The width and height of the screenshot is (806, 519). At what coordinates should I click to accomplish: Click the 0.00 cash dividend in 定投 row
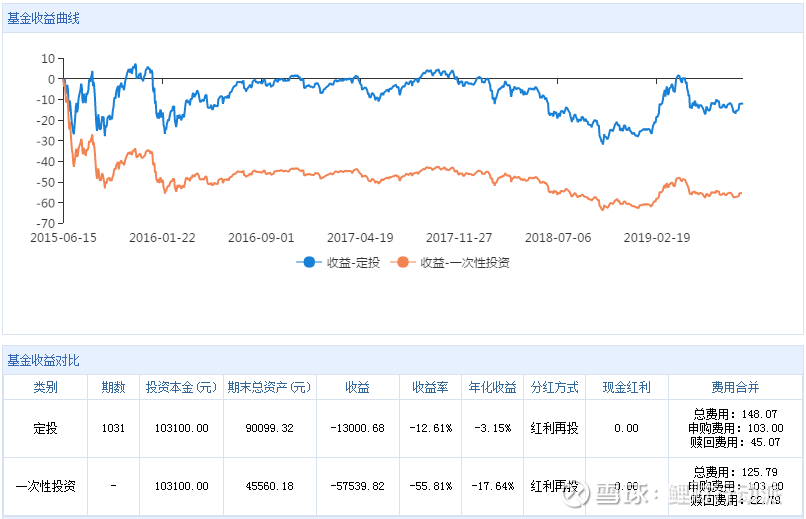point(627,428)
